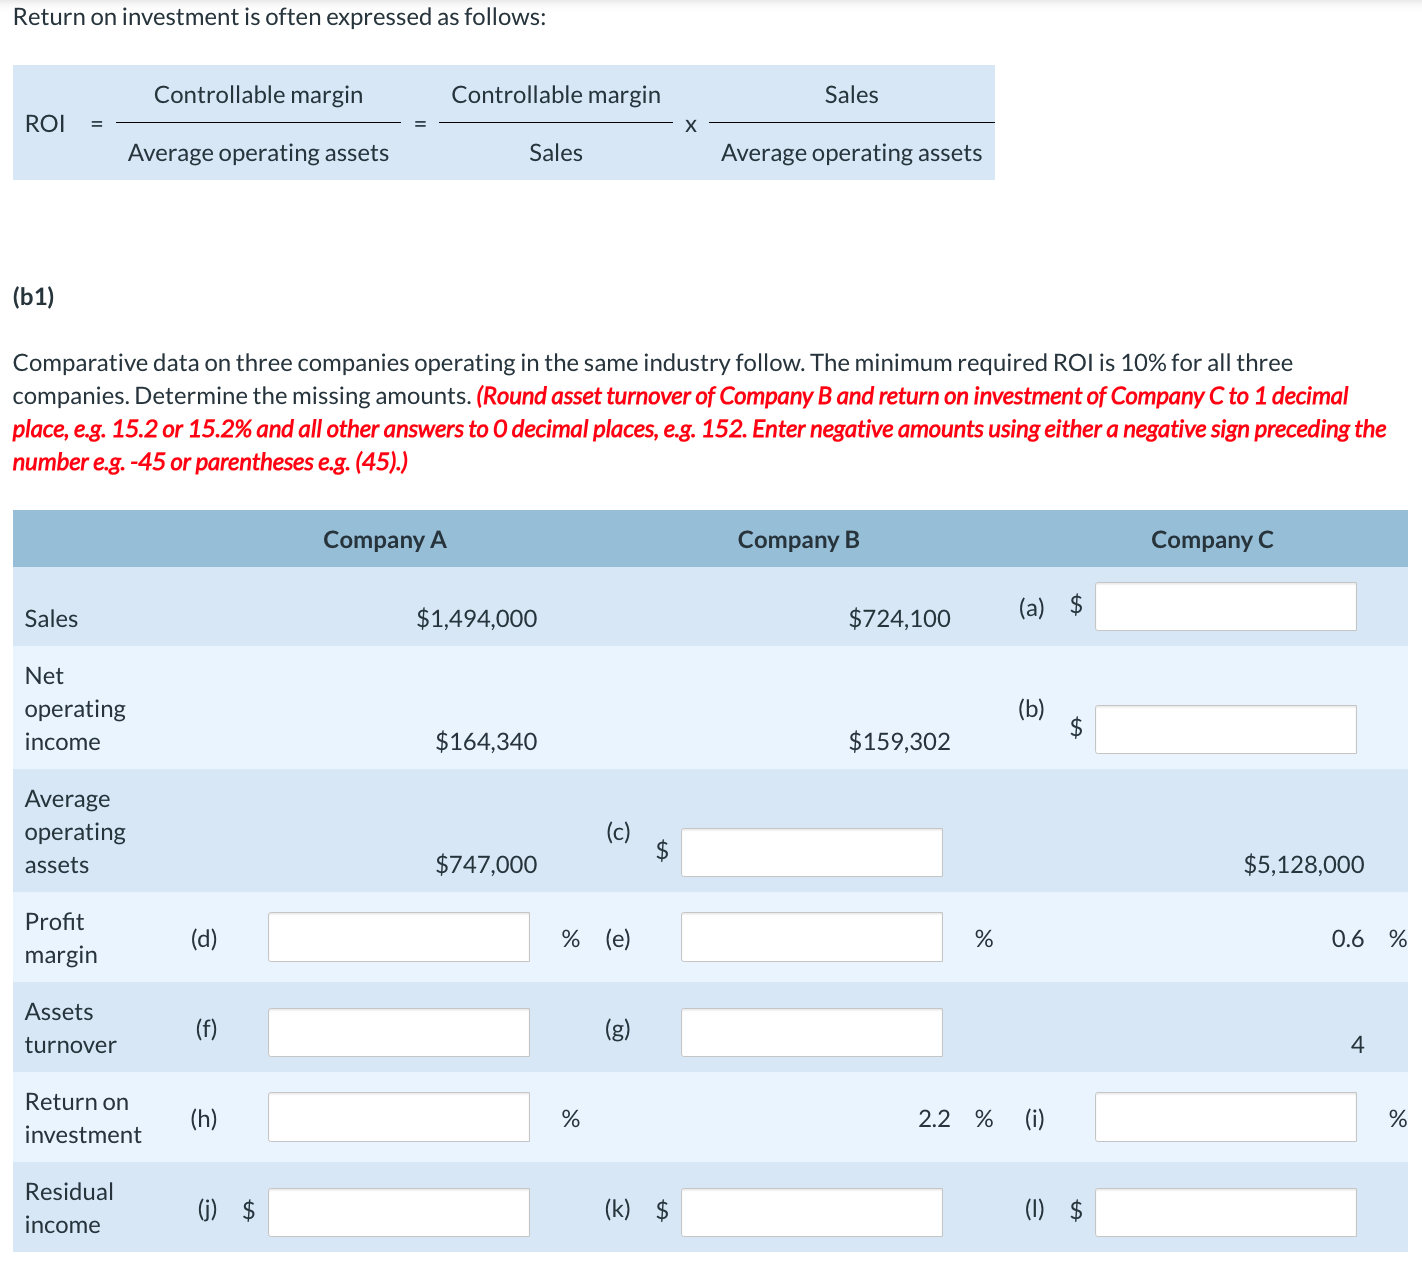1422x1266 pixels.
Task: Select the Company C column header
Action: 1212,539
